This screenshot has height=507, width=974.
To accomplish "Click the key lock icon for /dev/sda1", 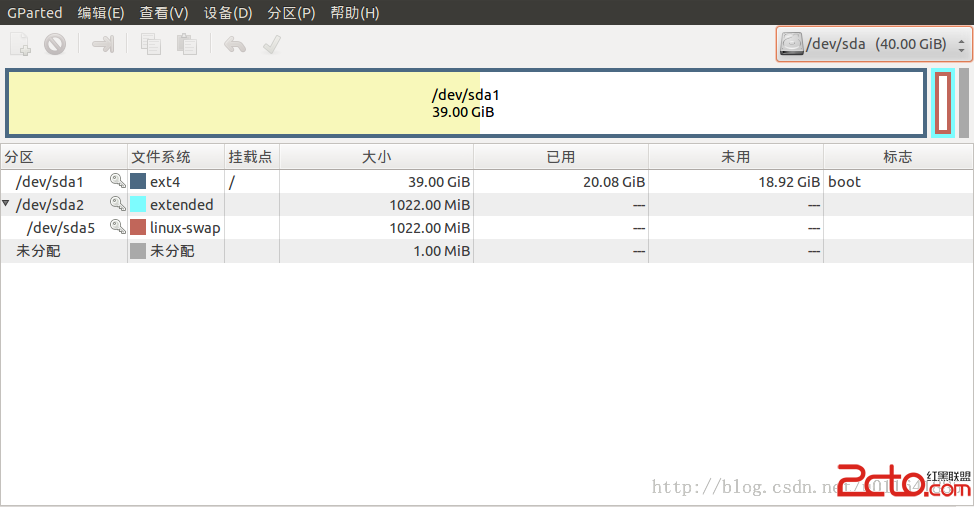I will tap(117, 181).
